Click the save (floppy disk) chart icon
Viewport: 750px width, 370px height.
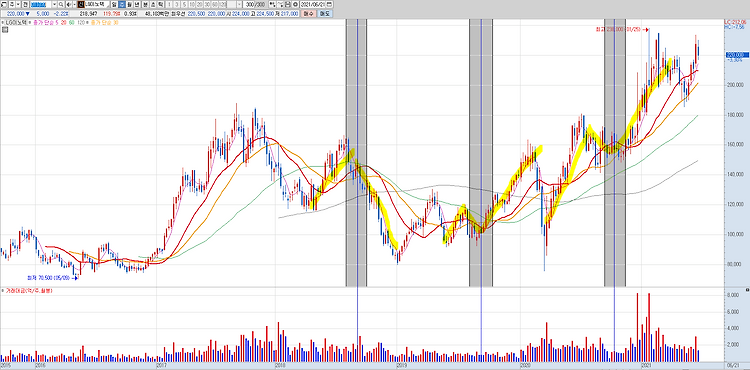pos(288,4)
